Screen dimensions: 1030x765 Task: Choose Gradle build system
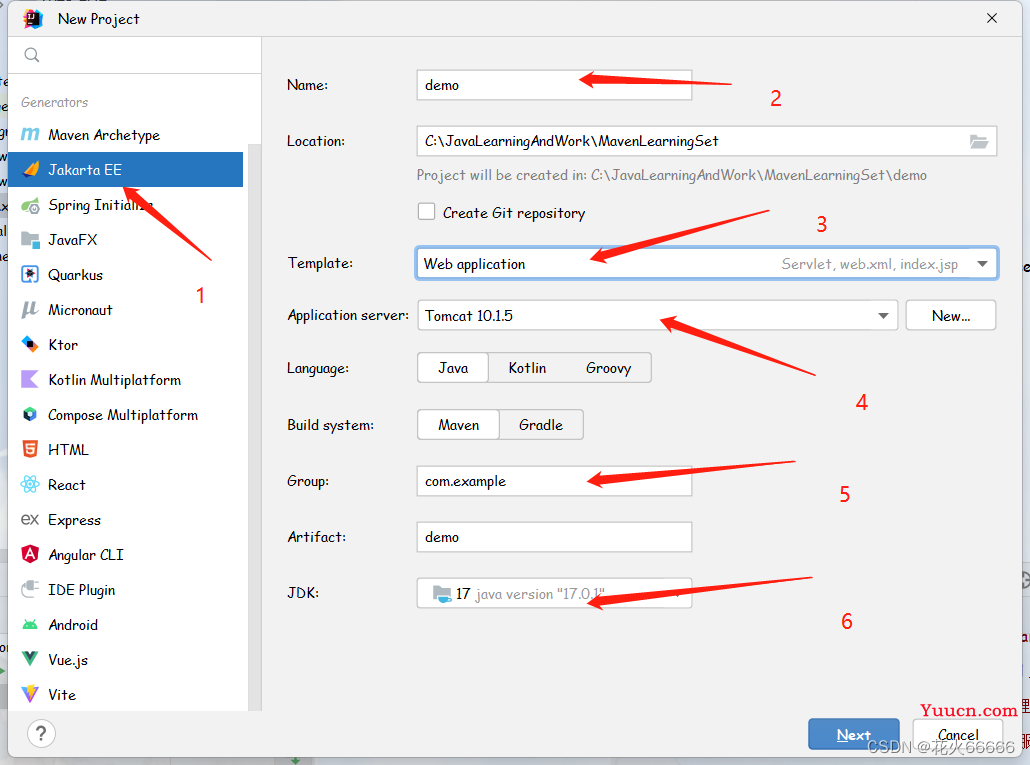541,425
